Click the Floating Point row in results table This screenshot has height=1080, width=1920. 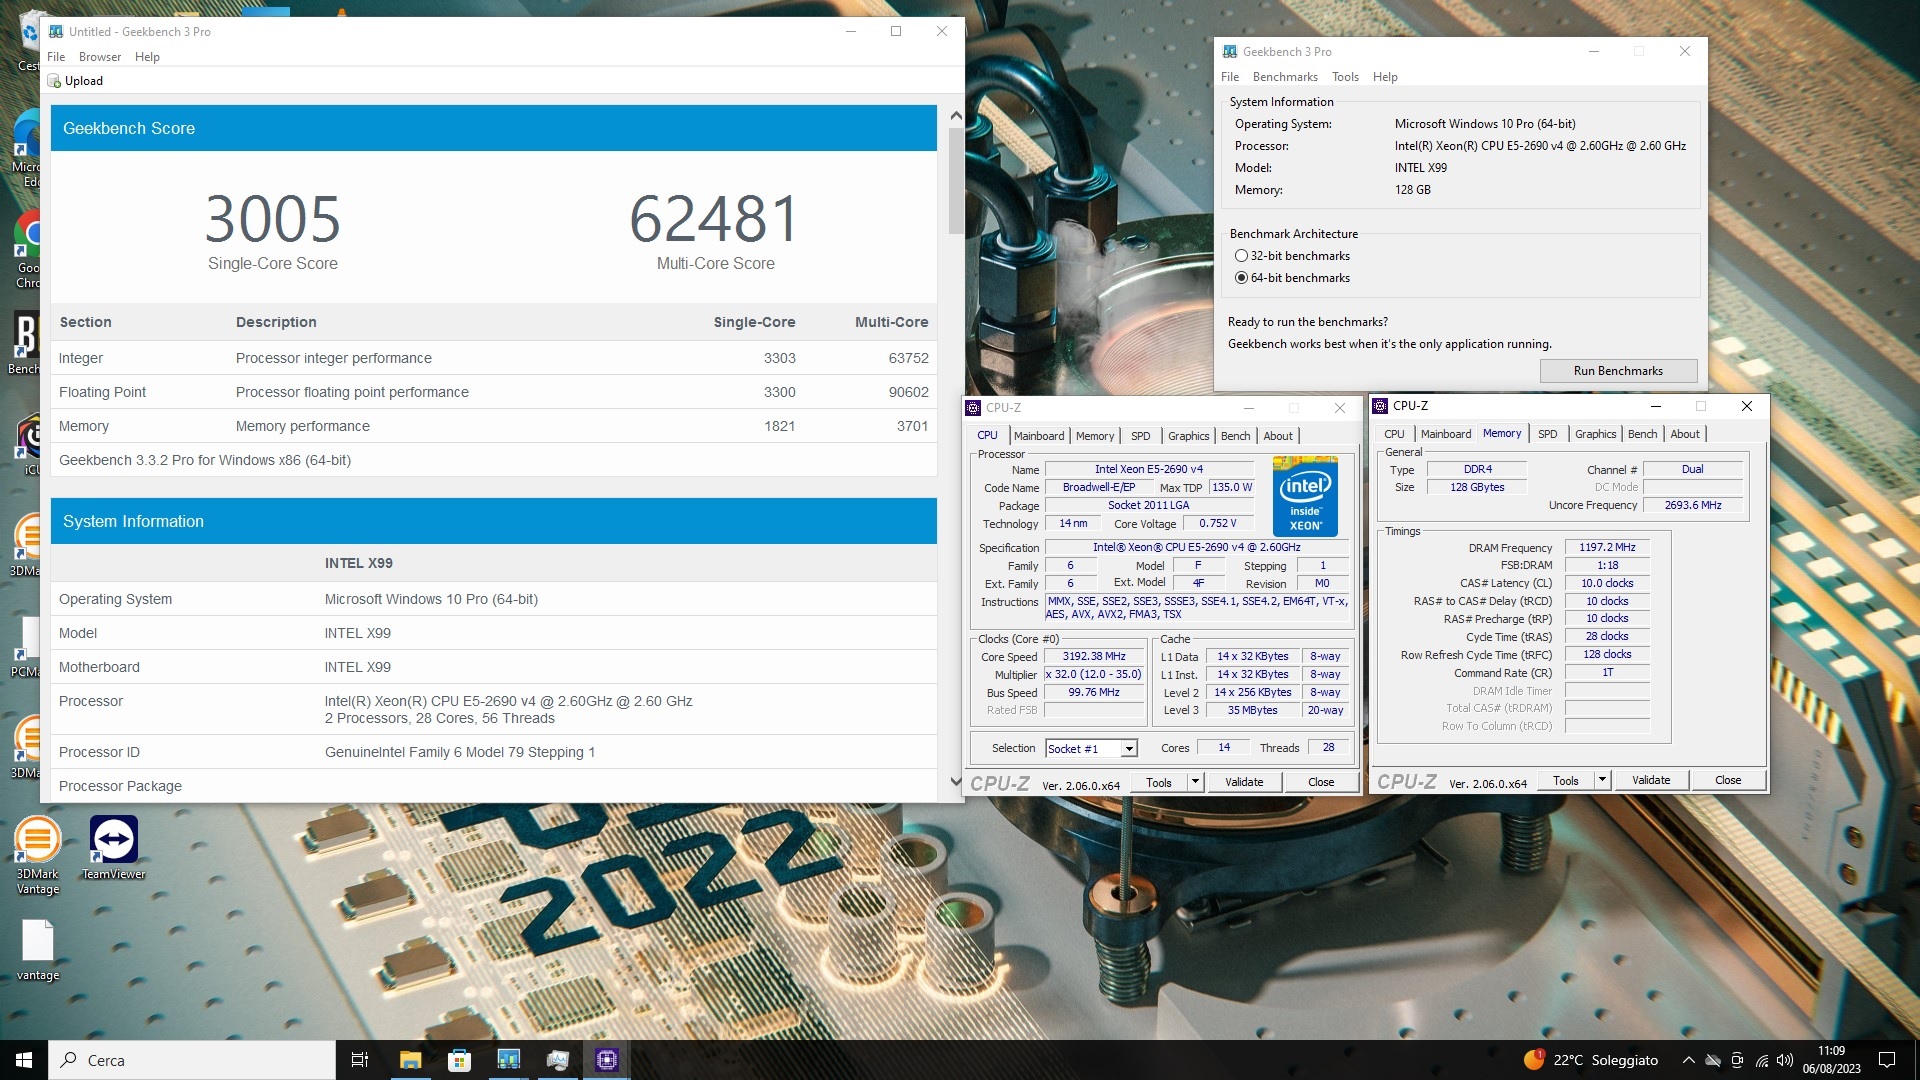494,392
